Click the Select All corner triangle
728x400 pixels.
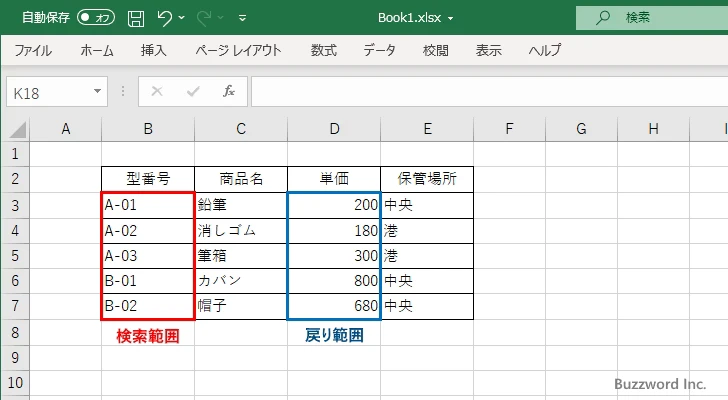[x=17, y=129]
